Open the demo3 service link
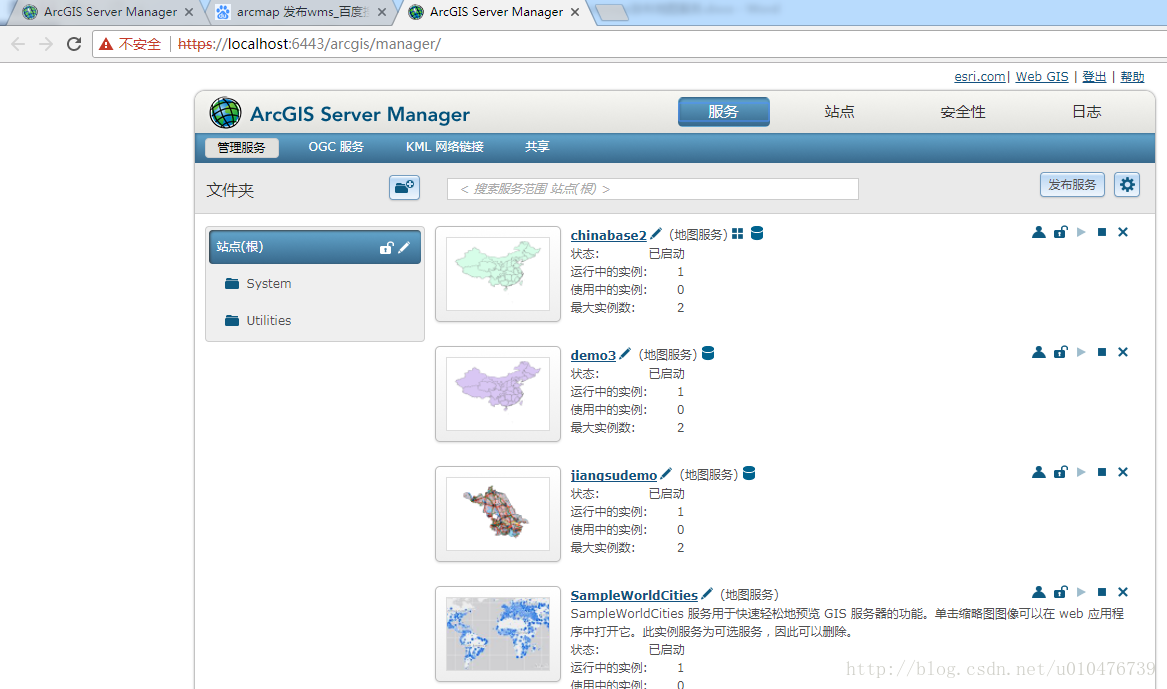This screenshot has width=1167, height=689. click(593, 355)
